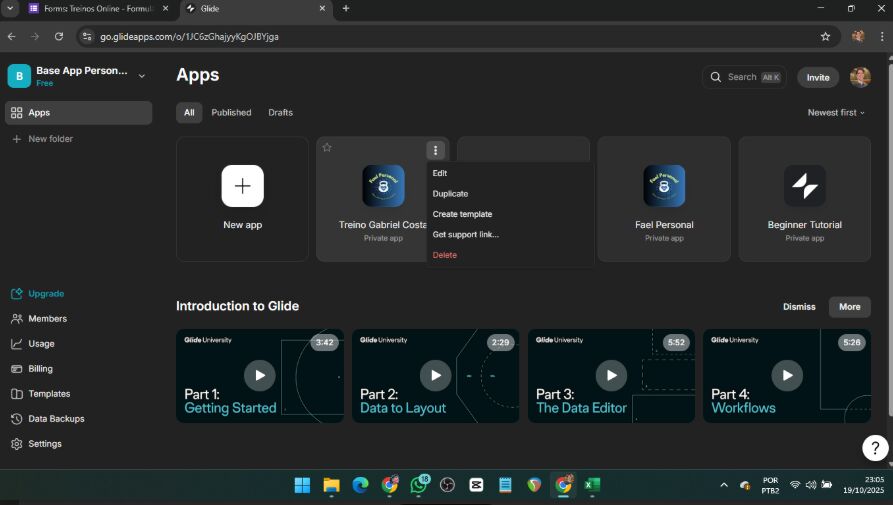Switch to the Published tab
The width and height of the screenshot is (893, 505).
coord(231,113)
